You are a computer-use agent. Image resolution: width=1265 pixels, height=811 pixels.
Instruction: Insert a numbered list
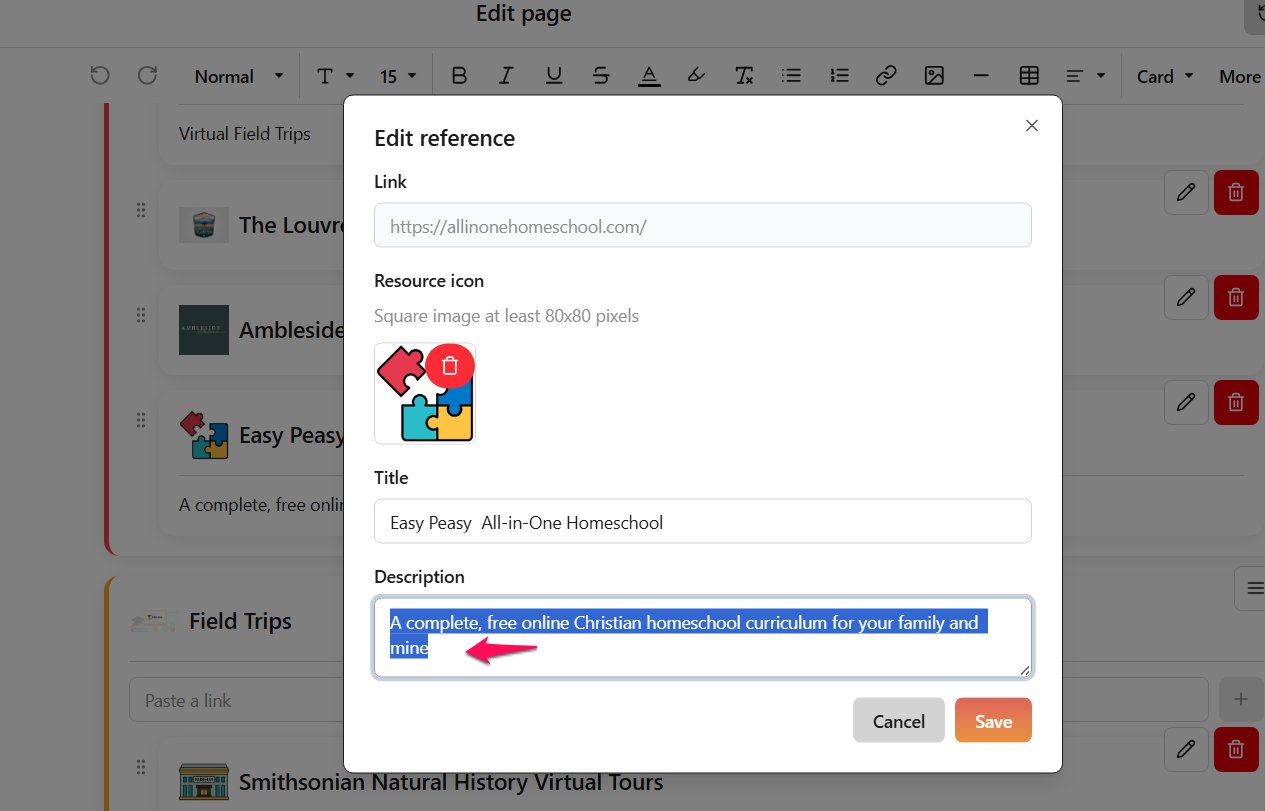pos(839,76)
